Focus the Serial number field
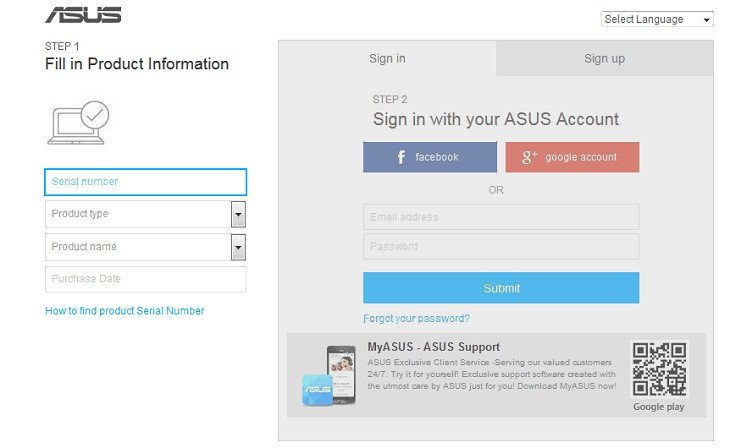Screen dimensions: 730x448 [x=145, y=182]
